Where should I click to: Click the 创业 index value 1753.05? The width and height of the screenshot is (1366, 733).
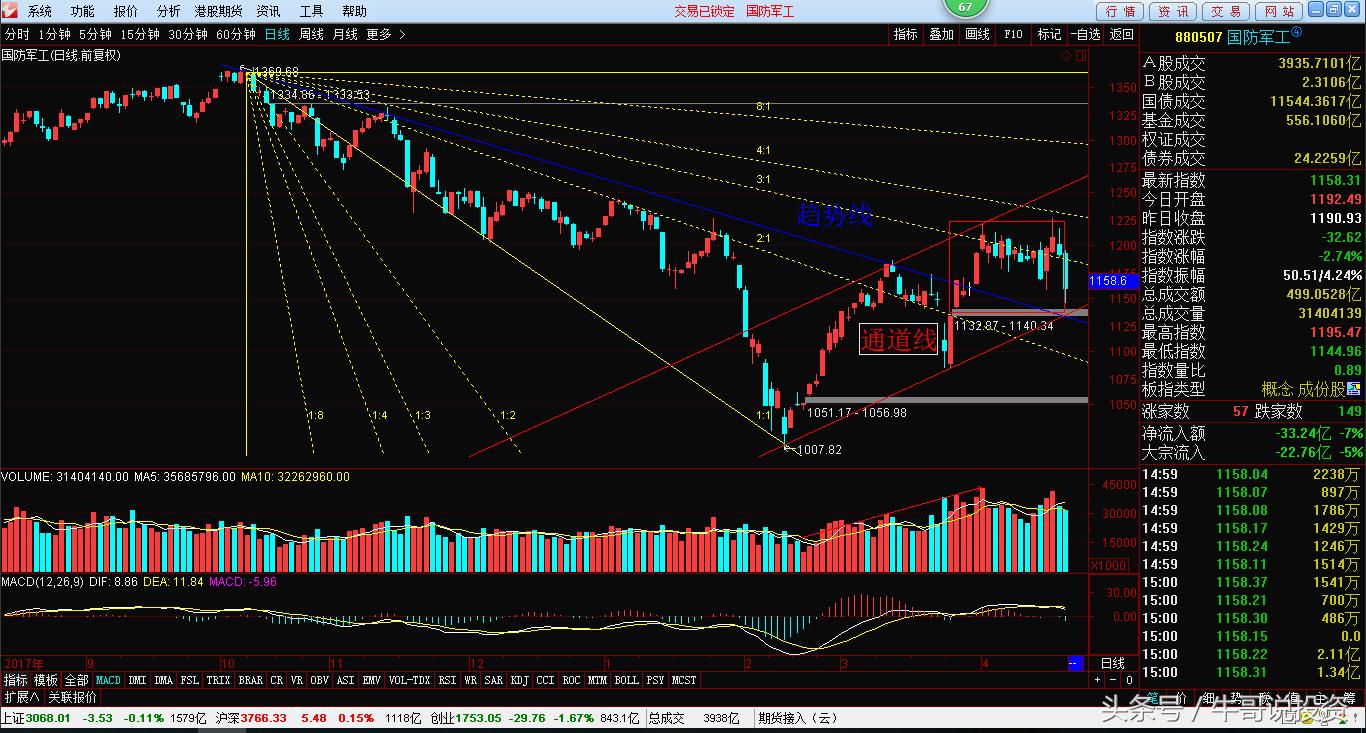[x=478, y=718]
